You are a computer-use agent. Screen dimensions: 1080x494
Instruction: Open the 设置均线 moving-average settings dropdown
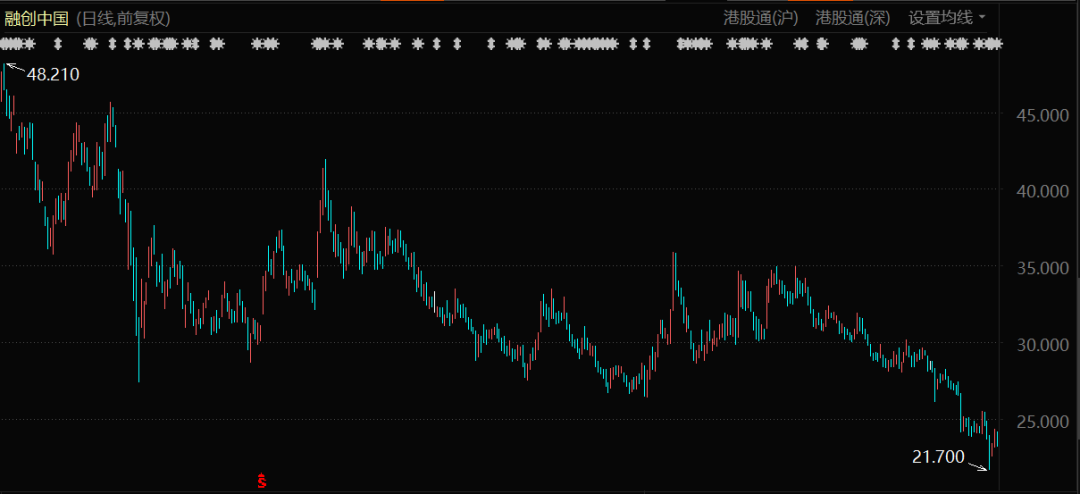(946, 18)
